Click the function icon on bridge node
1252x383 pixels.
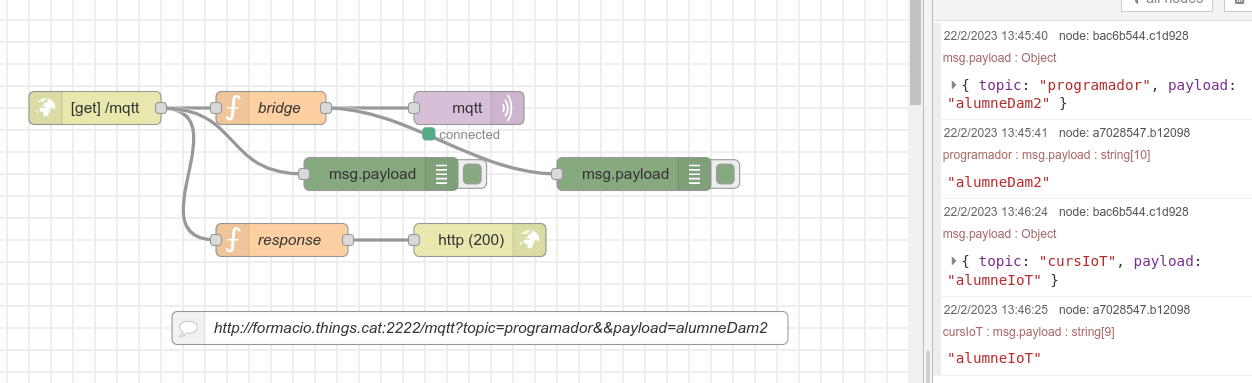click(x=231, y=108)
